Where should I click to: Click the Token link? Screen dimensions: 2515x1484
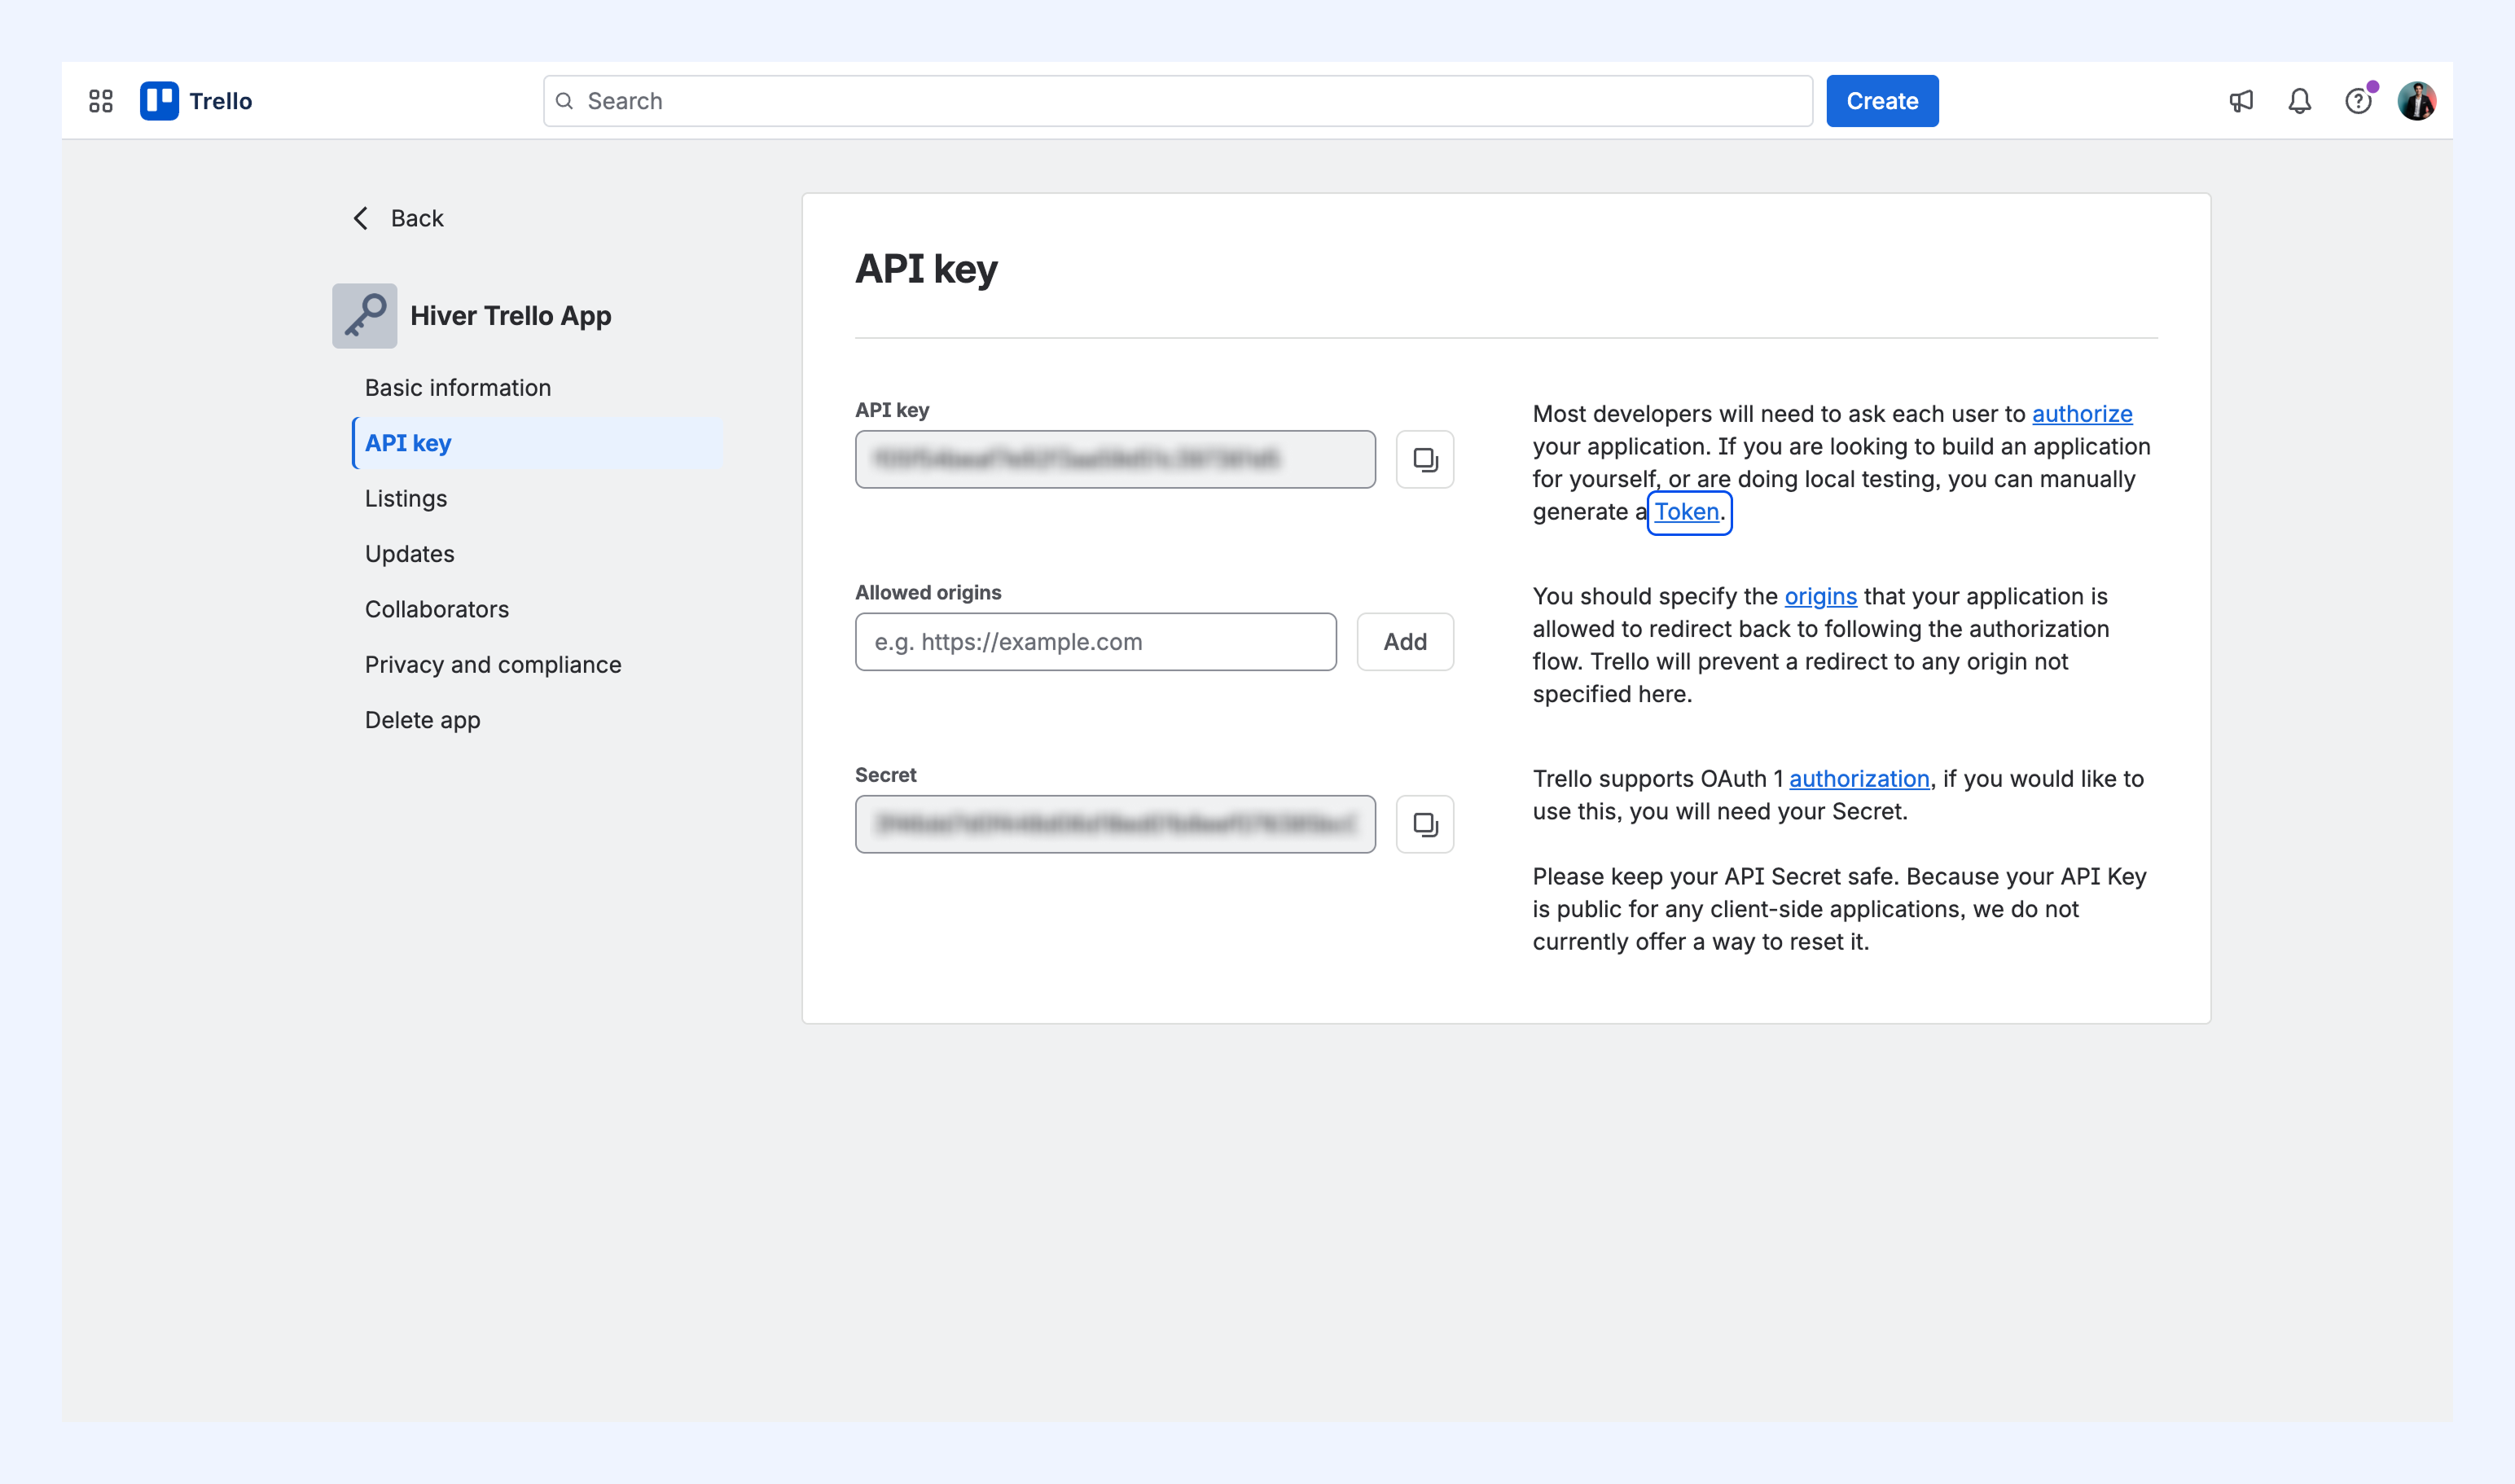tap(1687, 512)
